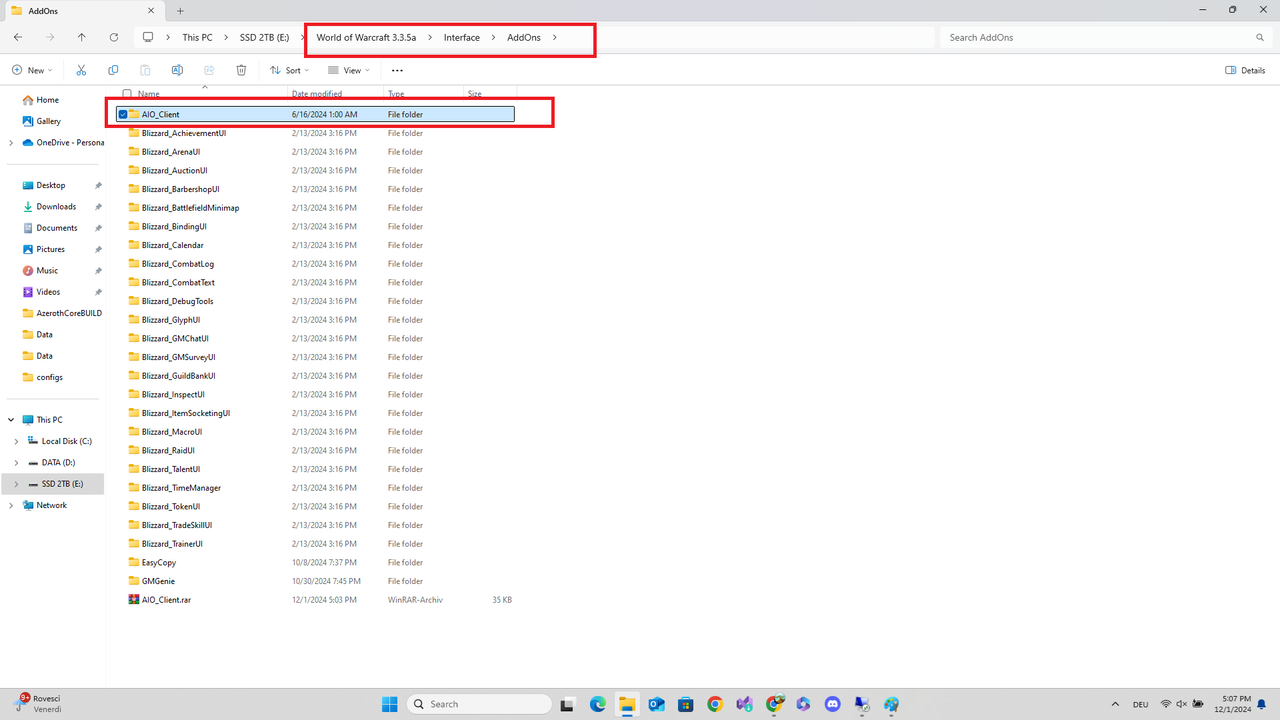Viewport: 1280px width, 720px height.
Task: Select the AddOns window tab
Action: point(82,10)
